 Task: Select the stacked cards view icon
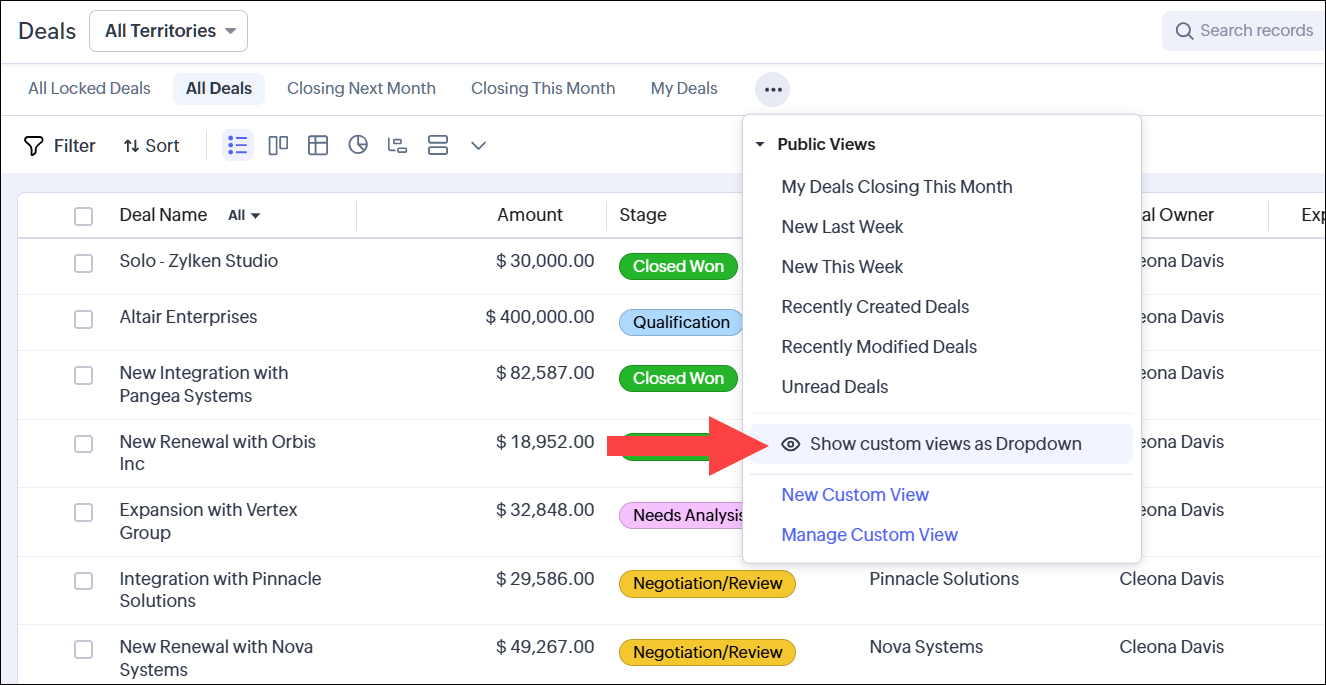[437, 145]
